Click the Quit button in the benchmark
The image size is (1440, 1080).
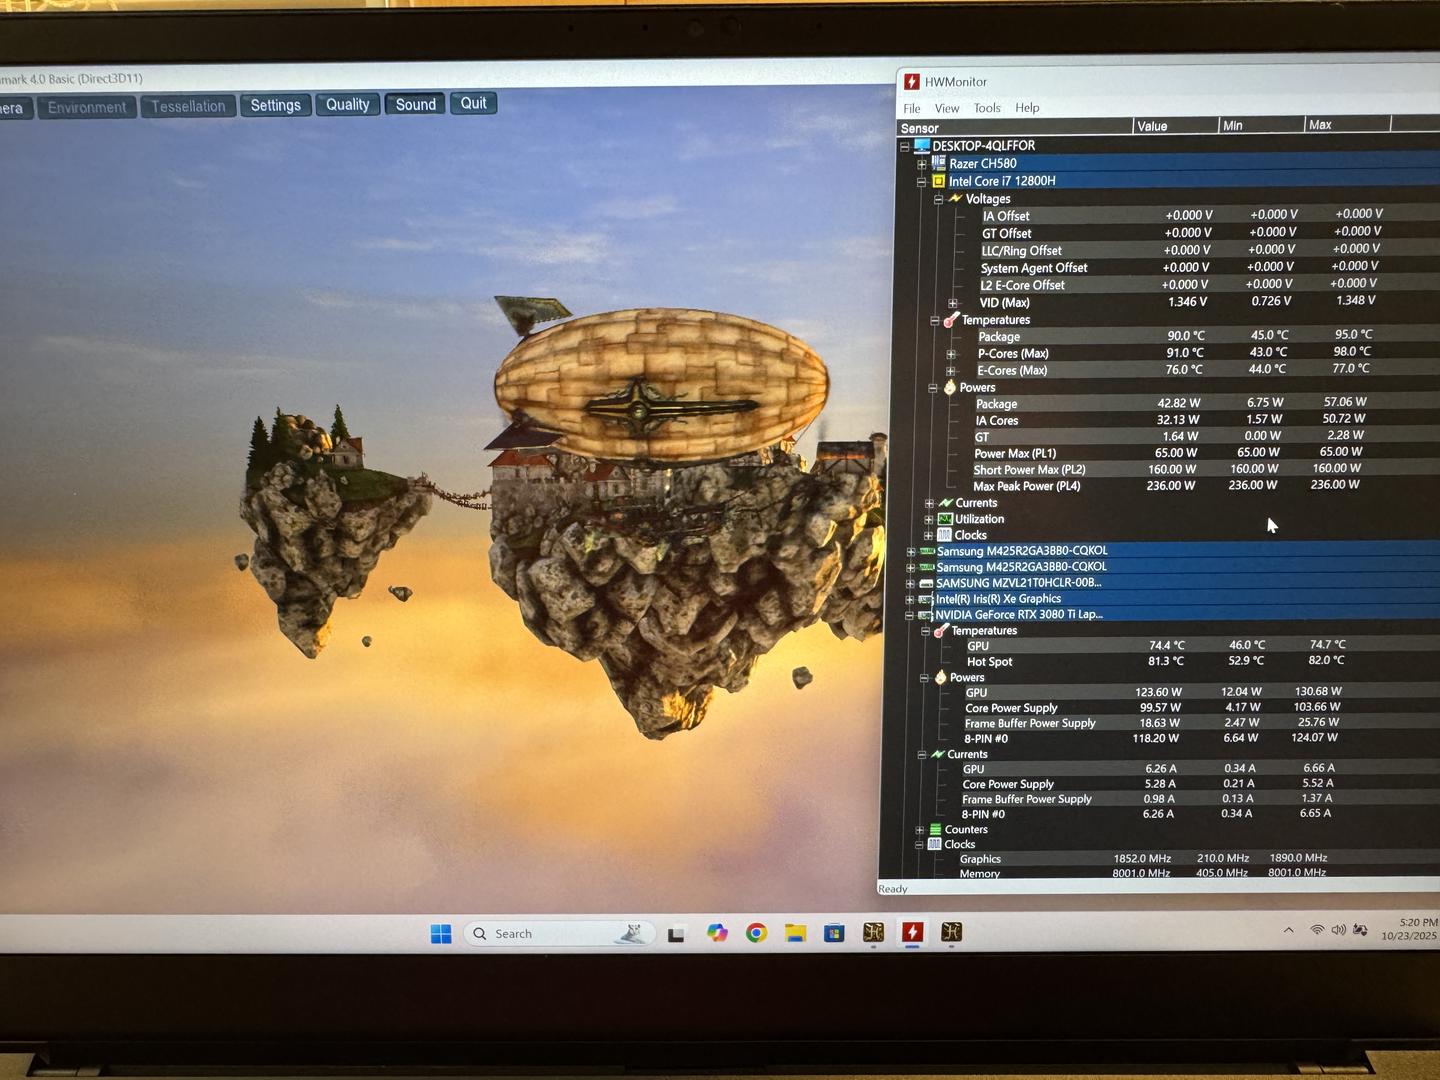473,103
